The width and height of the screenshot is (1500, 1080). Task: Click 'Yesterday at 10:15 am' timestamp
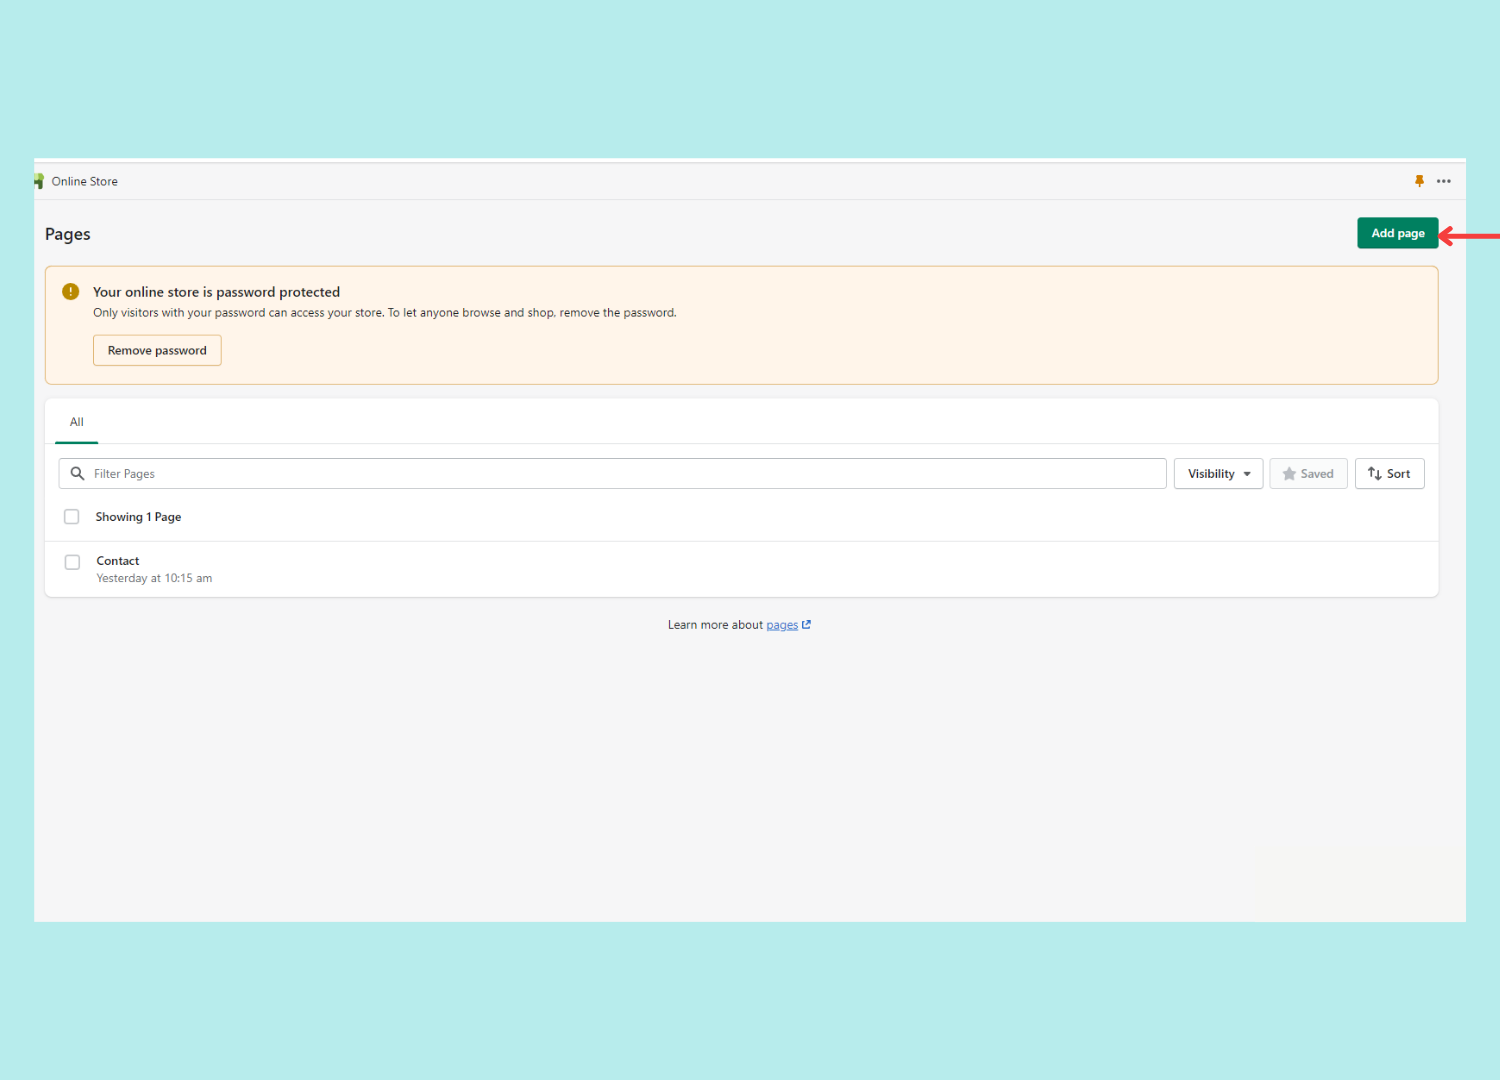coord(154,578)
